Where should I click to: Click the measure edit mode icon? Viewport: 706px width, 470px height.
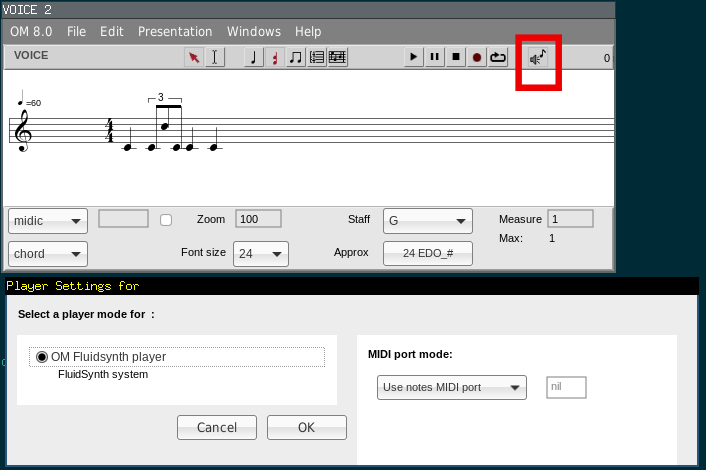317,58
